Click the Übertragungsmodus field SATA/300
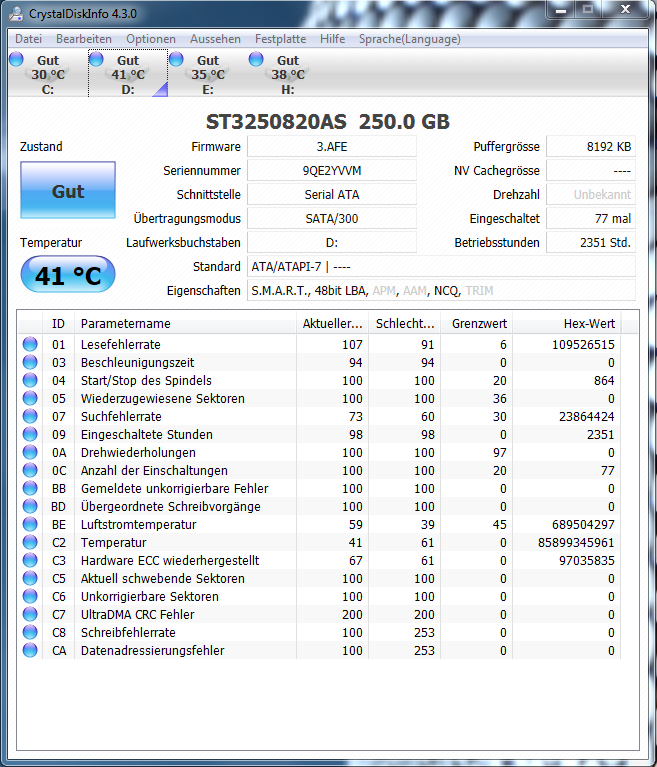 click(332, 219)
